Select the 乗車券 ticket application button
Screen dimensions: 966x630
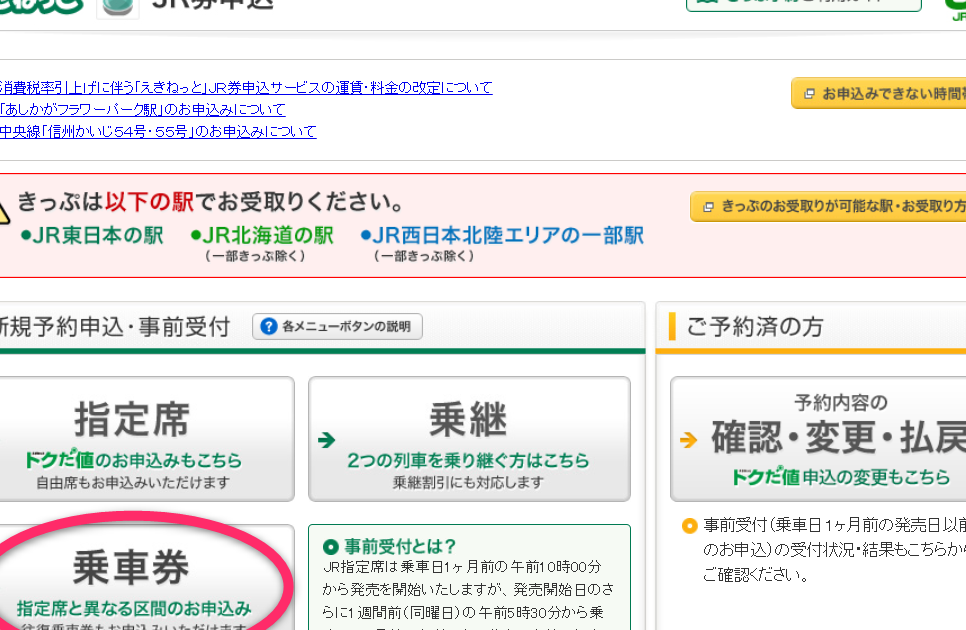[x=132, y=581]
